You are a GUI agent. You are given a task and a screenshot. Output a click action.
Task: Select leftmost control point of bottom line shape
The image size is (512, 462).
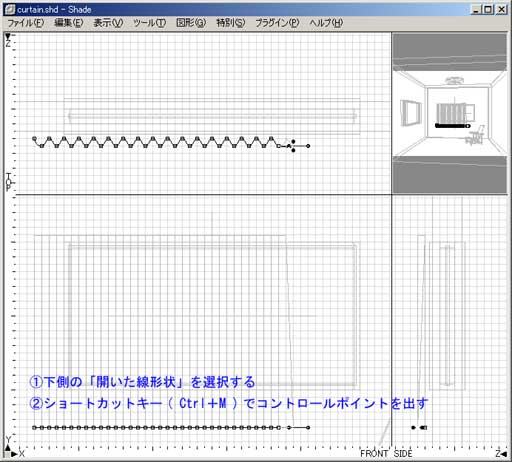tap(34, 428)
